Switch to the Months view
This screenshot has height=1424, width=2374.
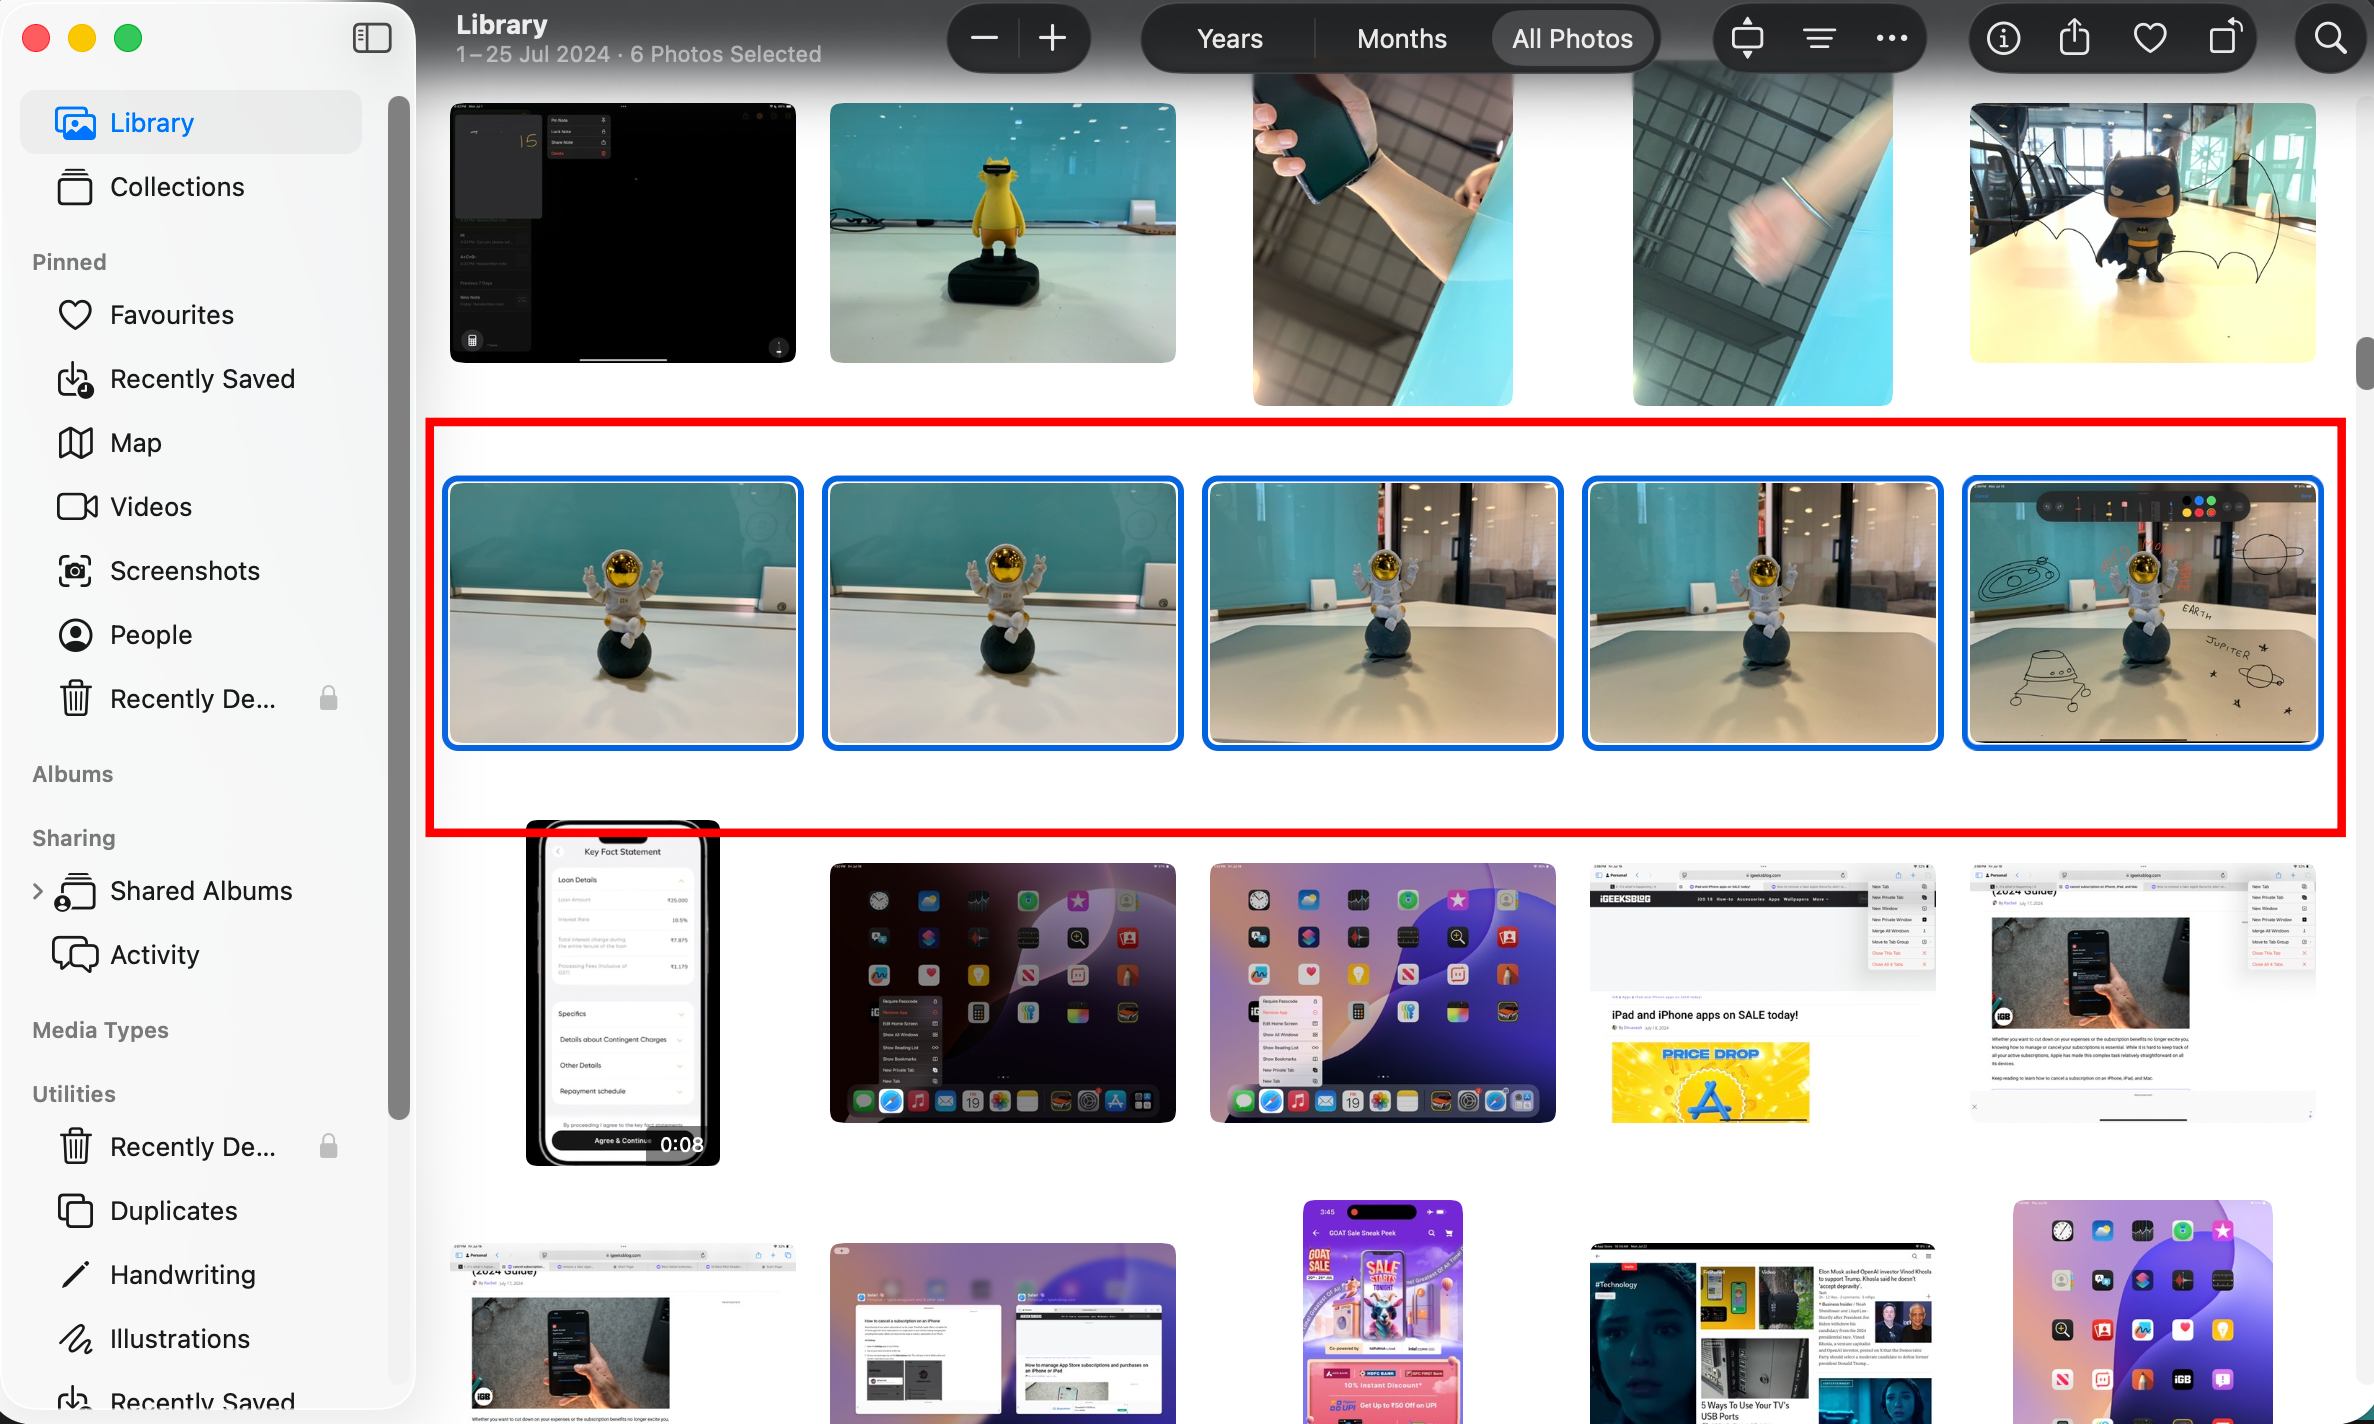1402,39
